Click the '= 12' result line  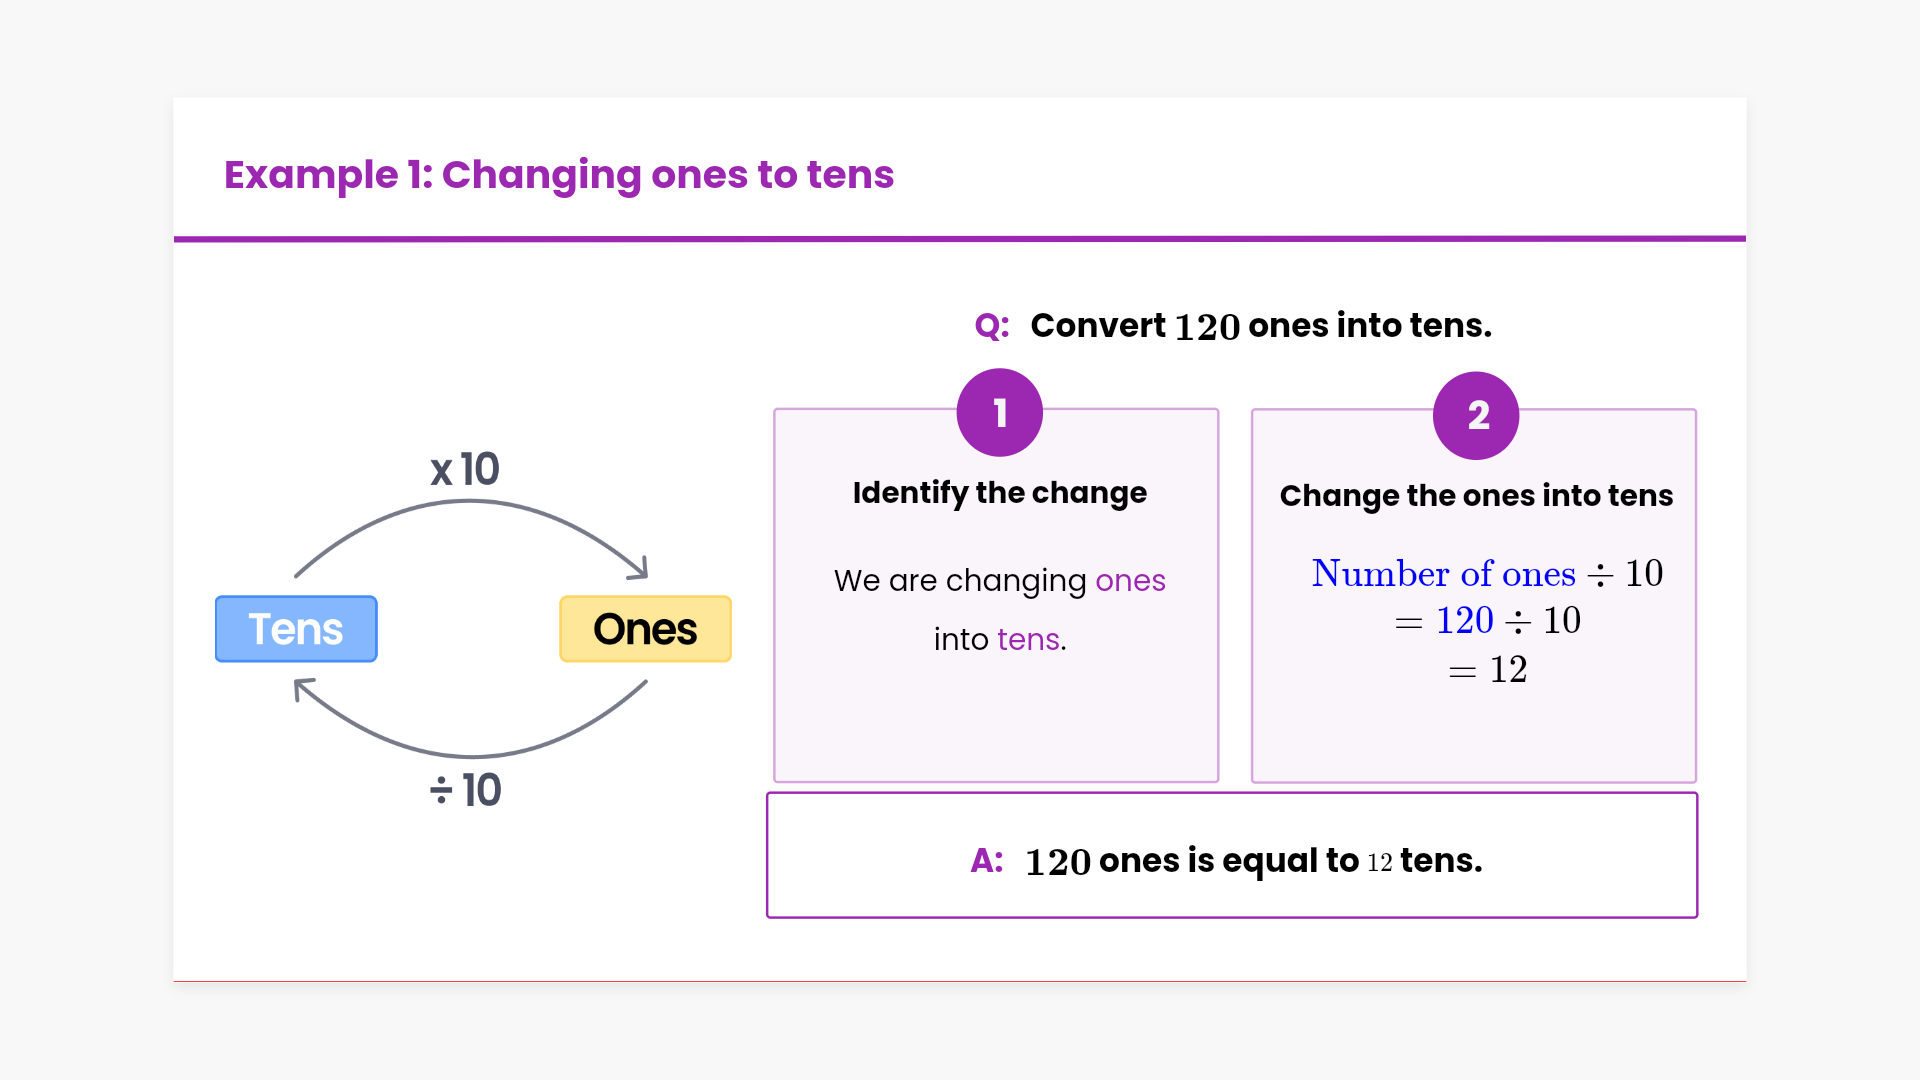1487,670
